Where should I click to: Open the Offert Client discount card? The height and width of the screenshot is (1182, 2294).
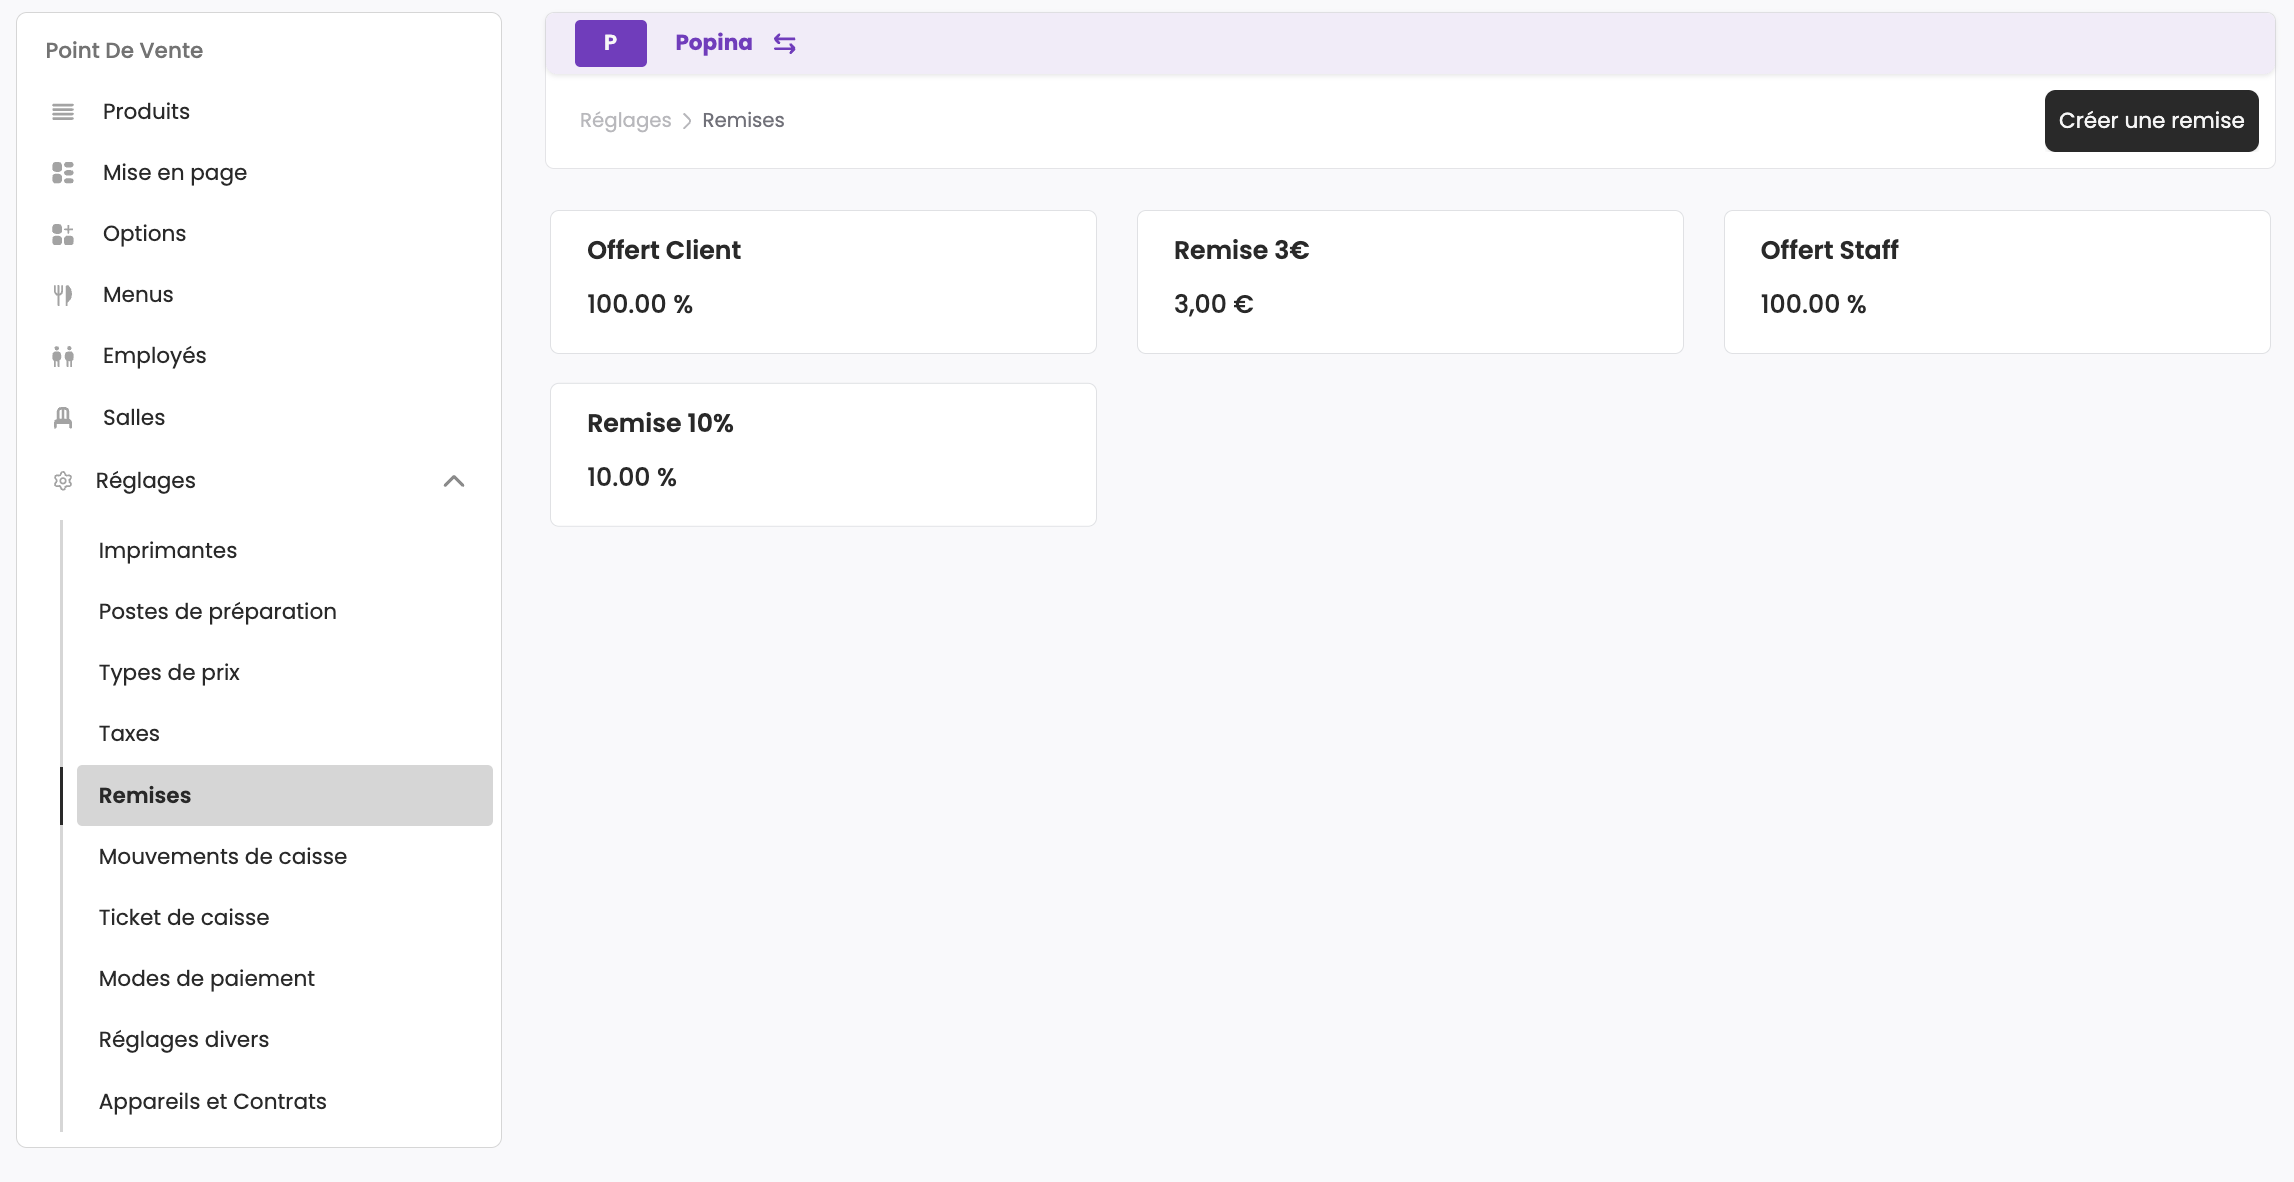click(x=823, y=281)
